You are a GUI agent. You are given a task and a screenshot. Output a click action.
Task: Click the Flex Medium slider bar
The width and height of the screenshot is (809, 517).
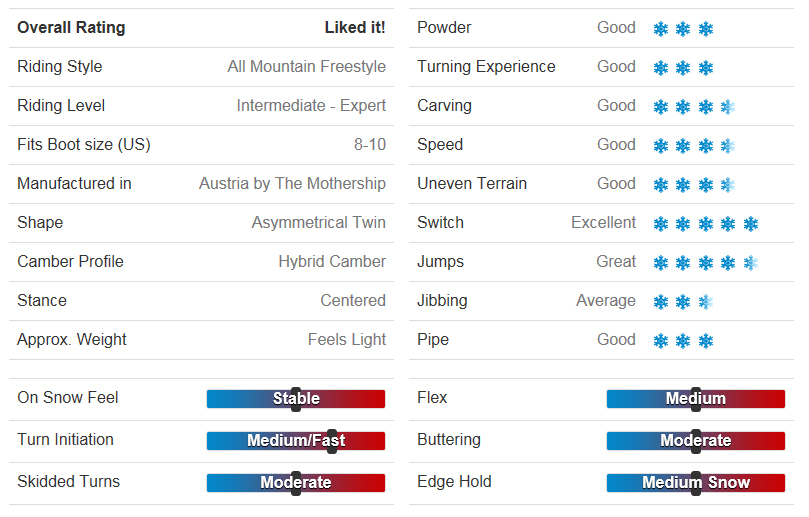[696, 399]
